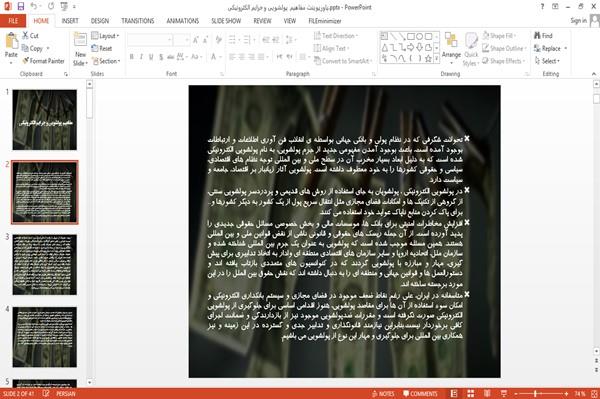Toggle text Shadow formatting
This screenshot has height=399, width=600.
tap(161, 57)
